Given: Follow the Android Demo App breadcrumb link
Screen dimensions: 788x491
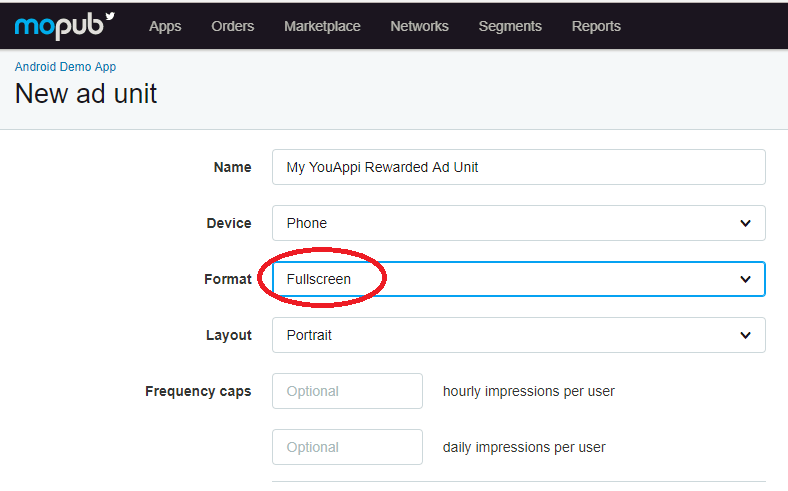Looking at the screenshot, I should (65, 67).
